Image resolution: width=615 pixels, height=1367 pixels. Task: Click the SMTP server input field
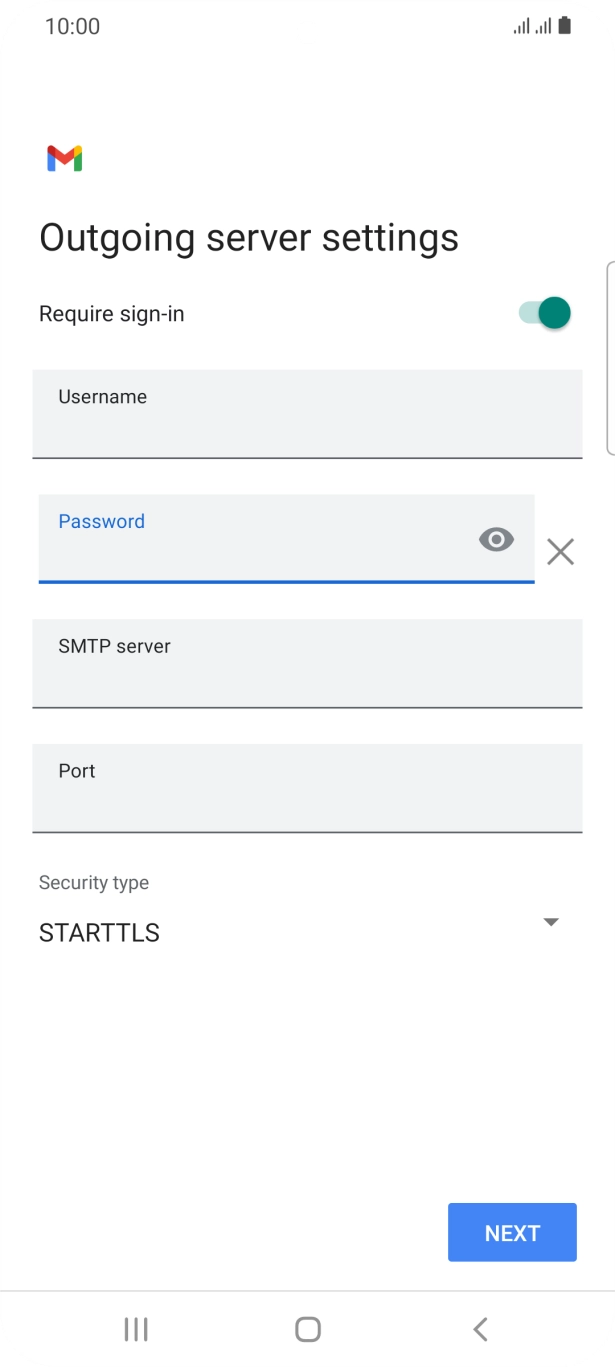(x=307, y=664)
